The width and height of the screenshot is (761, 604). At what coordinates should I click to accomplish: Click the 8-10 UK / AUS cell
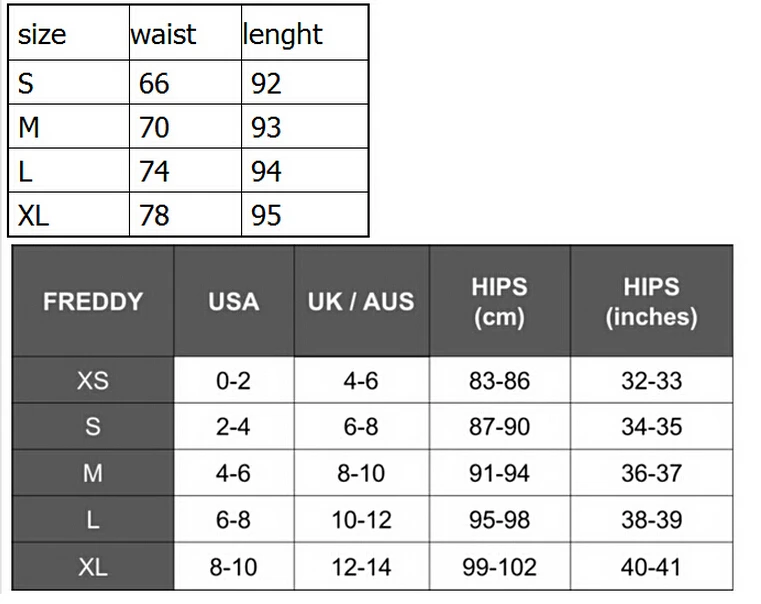point(362,473)
